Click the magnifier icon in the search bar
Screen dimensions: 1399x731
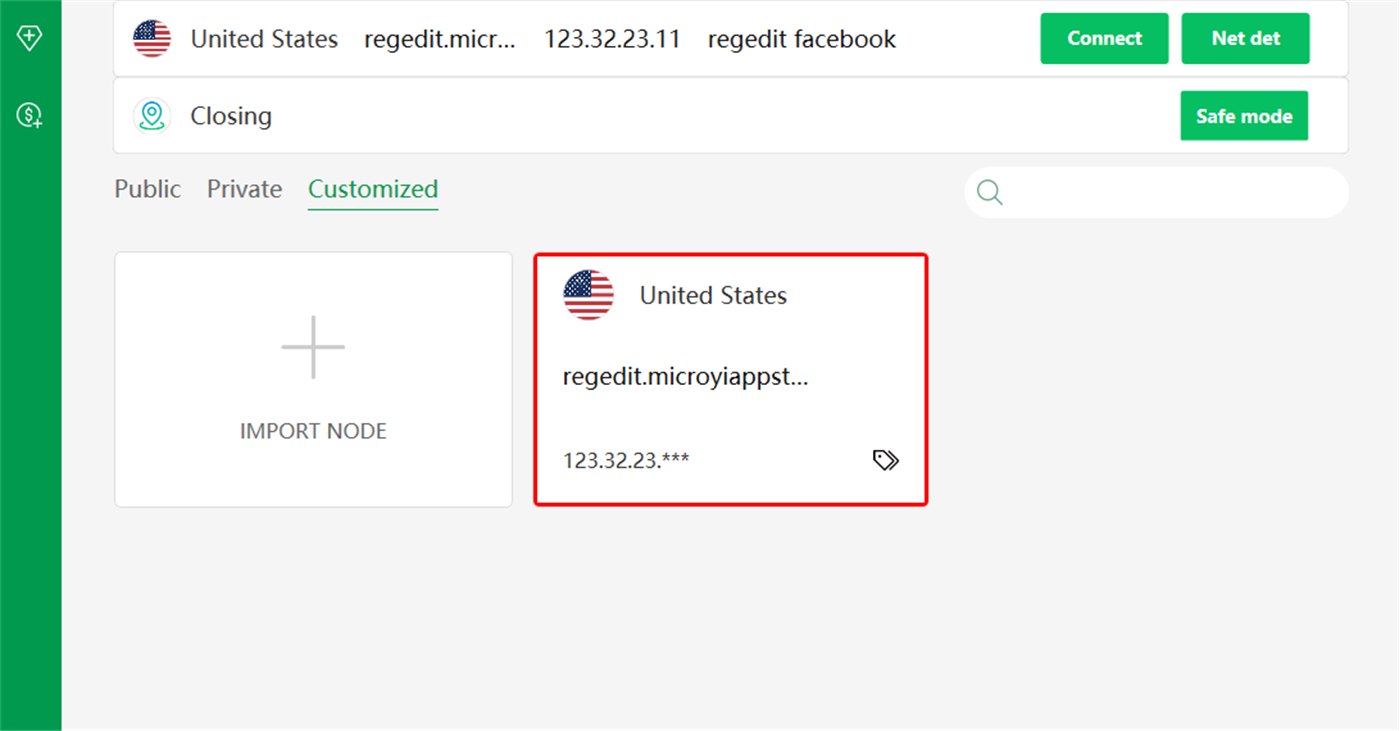989,192
